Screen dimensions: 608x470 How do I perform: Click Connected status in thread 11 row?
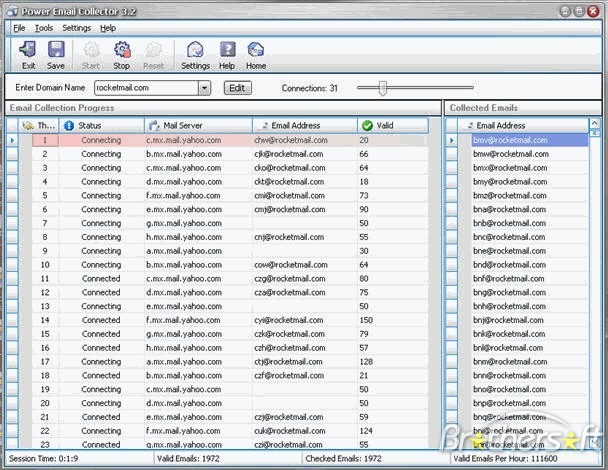click(101, 278)
